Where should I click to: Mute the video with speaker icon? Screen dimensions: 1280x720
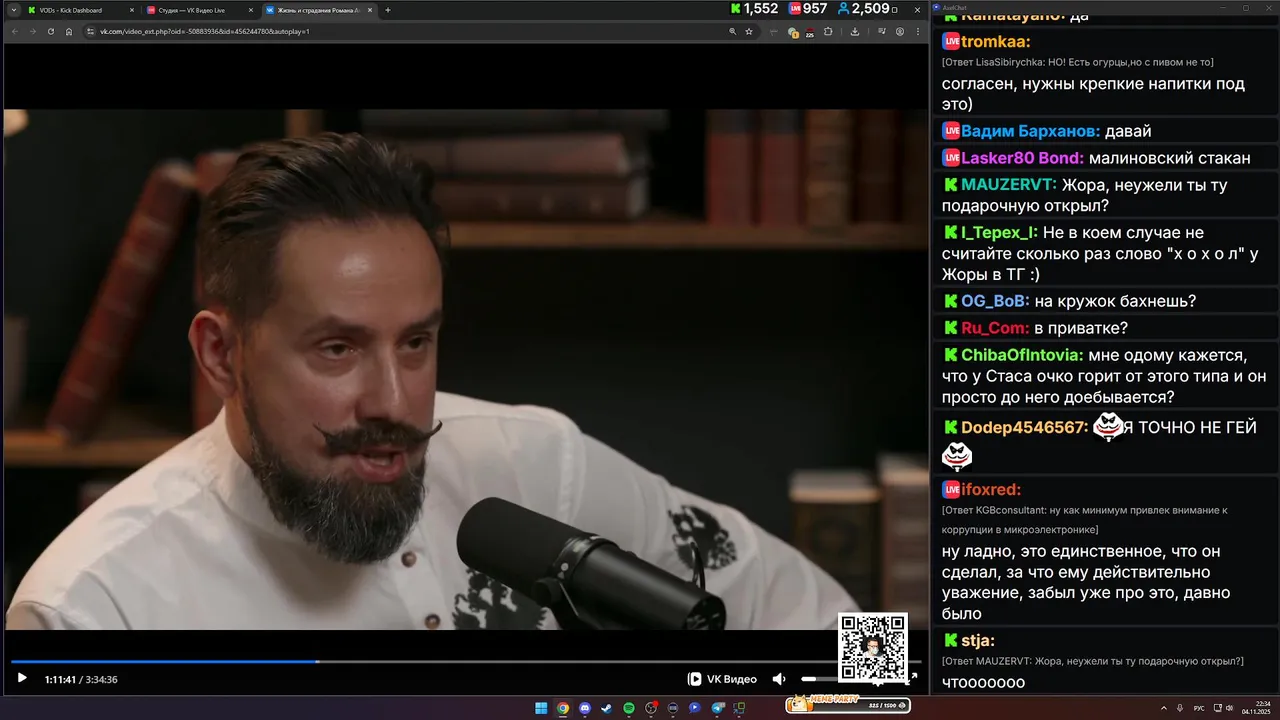click(x=779, y=679)
